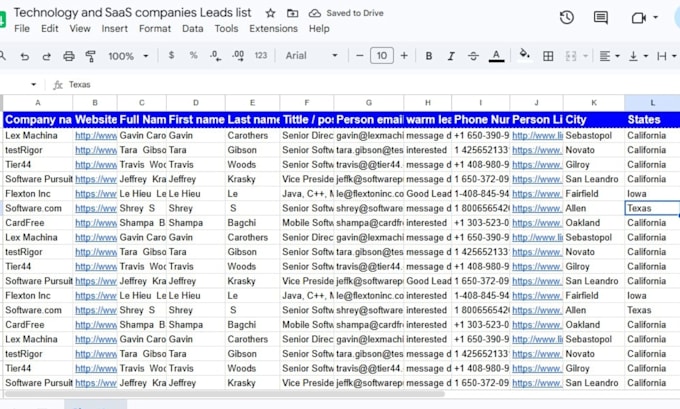Image resolution: width=680 pixels, height=409 pixels.
Task: Star the document with the star icon
Action: [270, 13]
